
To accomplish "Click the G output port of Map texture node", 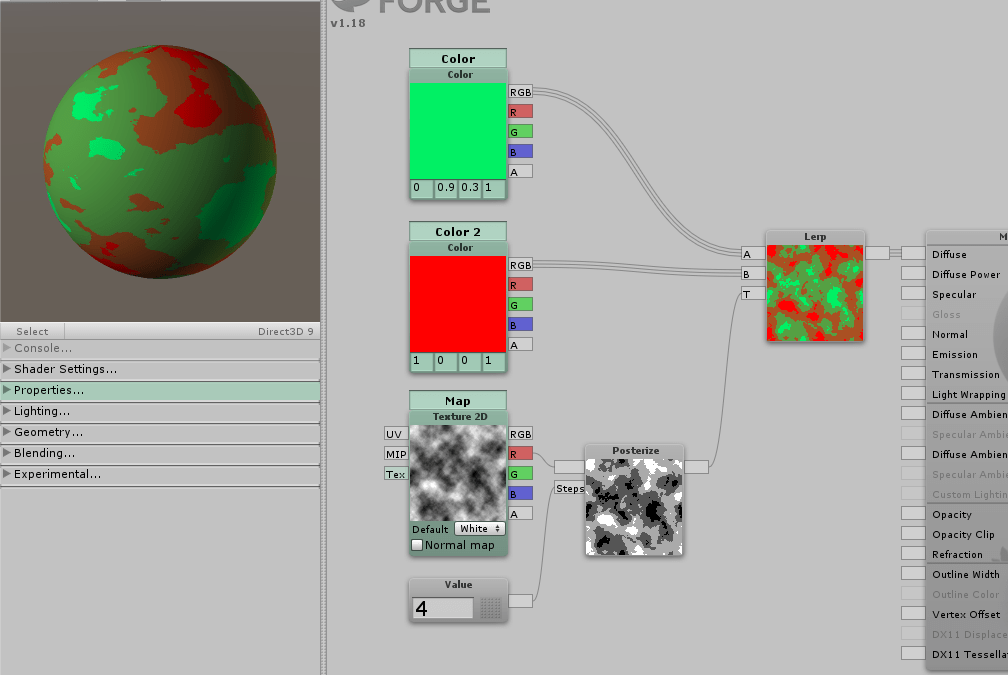I will pyautogui.click(x=520, y=474).
